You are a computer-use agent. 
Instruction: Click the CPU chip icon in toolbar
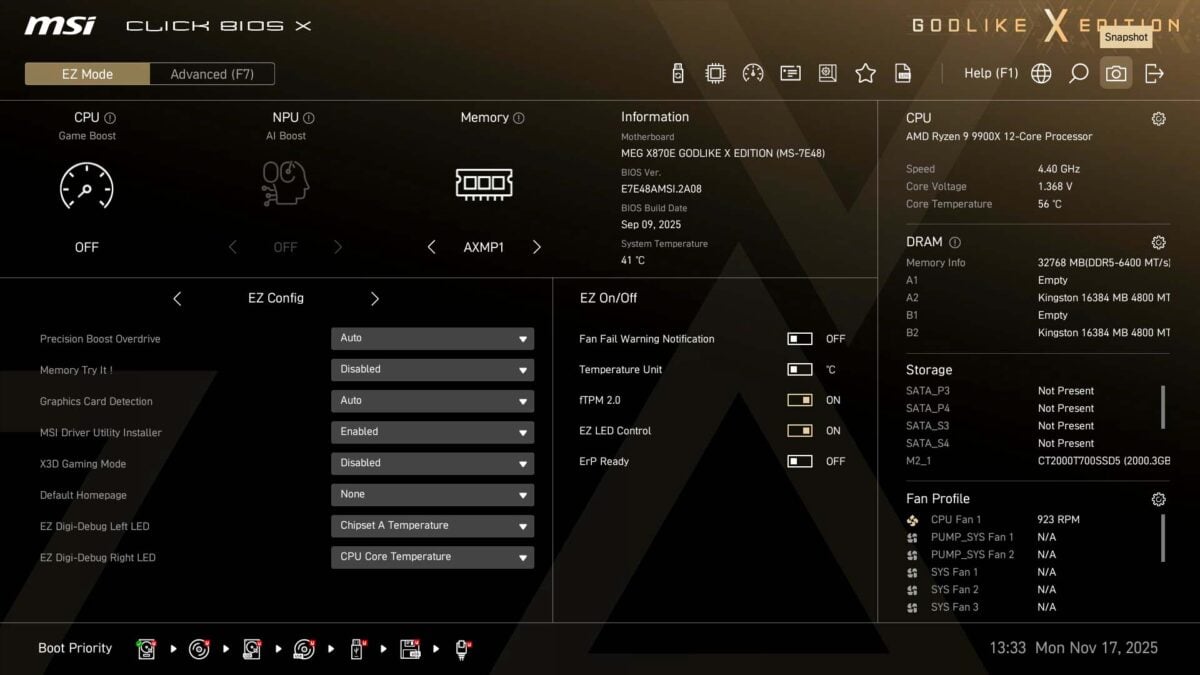715,73
